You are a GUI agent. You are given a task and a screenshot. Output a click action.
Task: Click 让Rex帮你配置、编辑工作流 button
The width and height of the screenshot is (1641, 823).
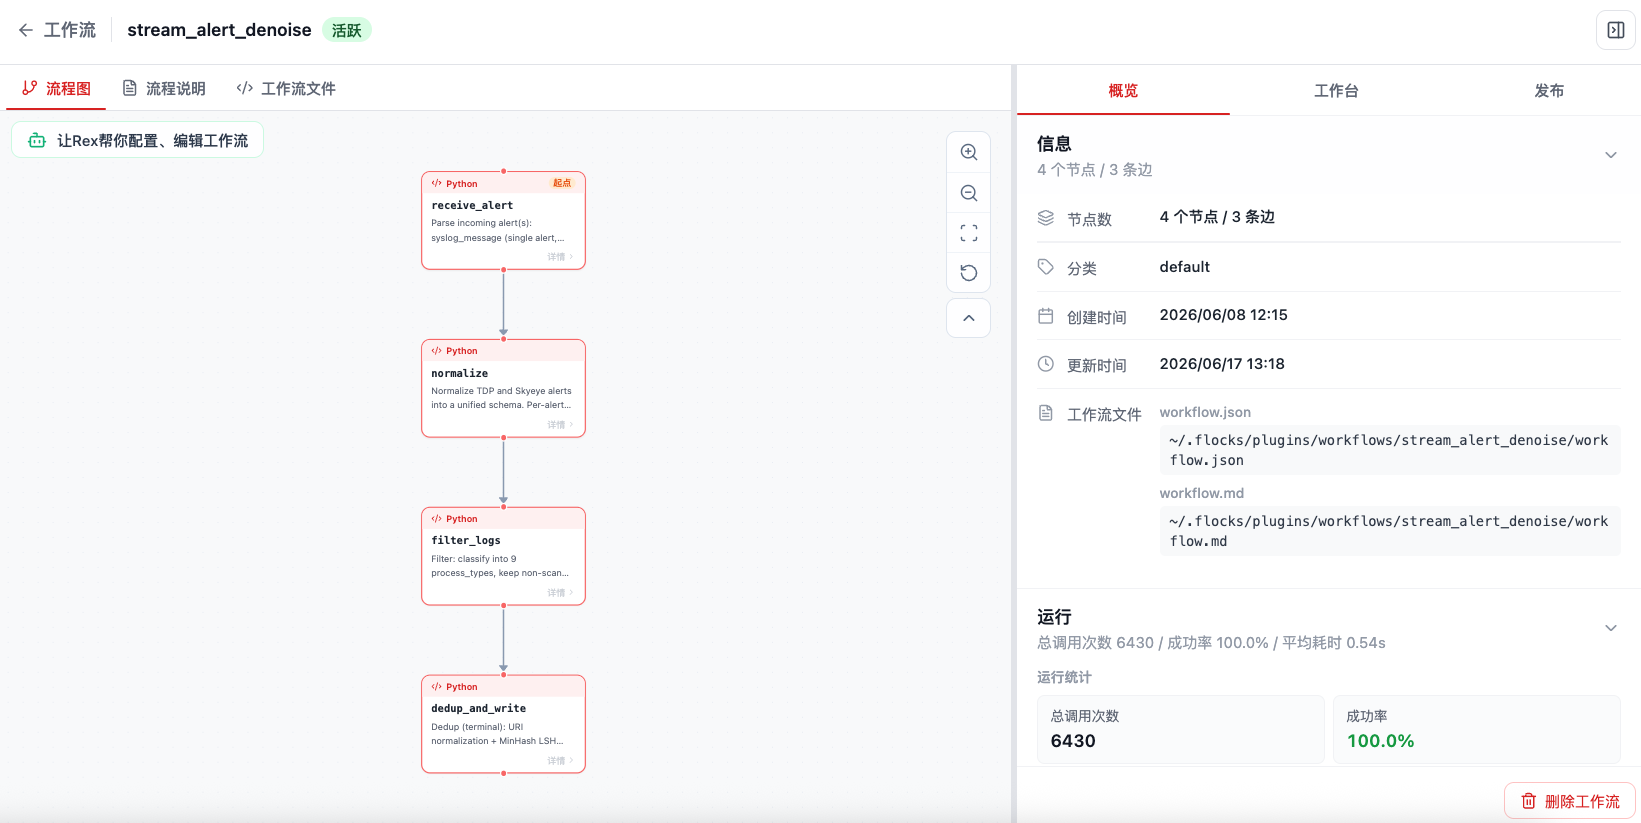point(138,140)
